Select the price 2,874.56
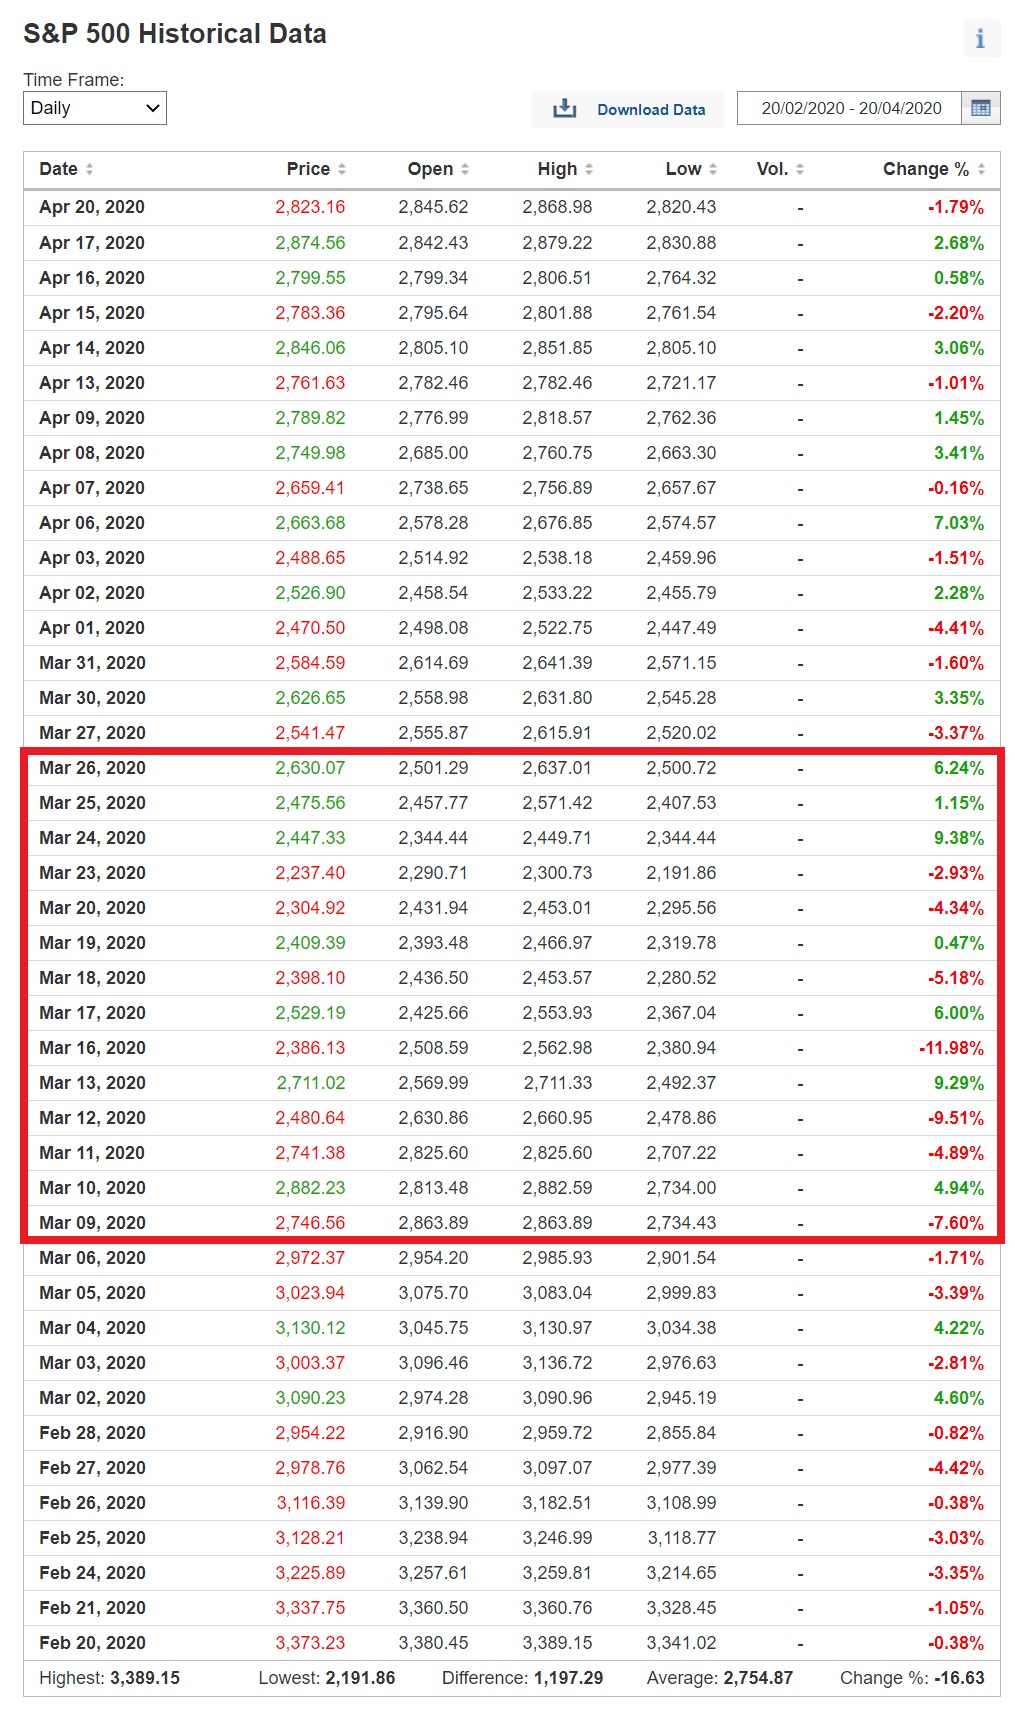The width and height of the screenshot is (1015, 1716). click(310, 243)
